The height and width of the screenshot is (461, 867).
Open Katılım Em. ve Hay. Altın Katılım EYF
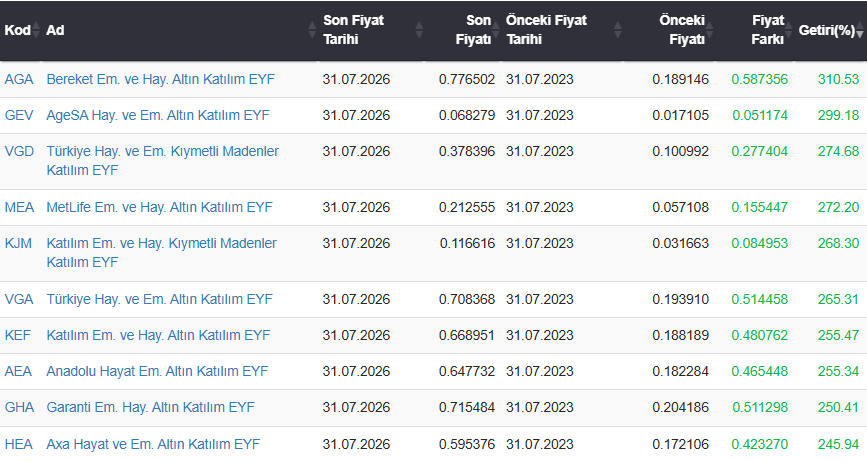[x=158, y=335]
